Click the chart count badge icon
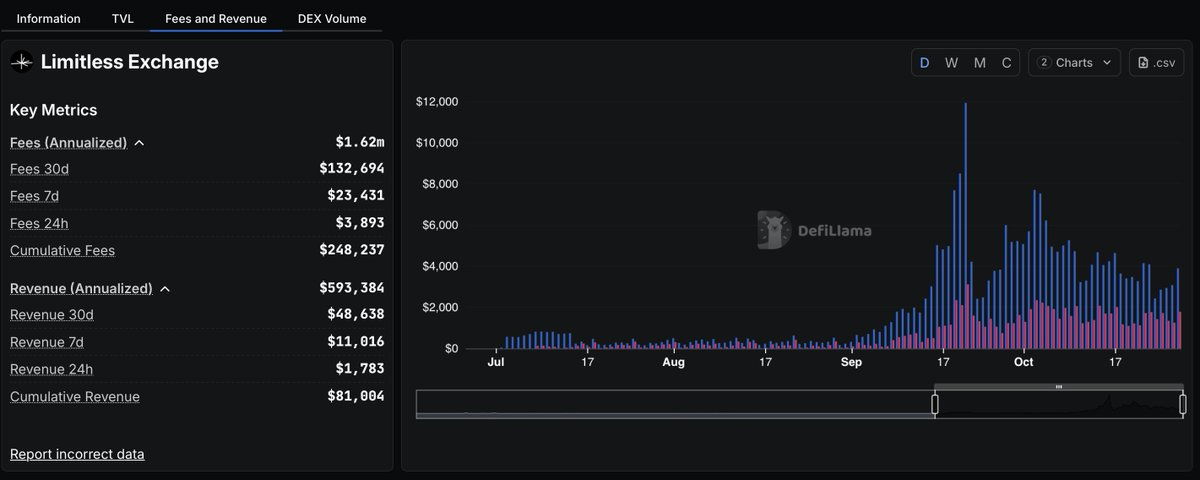 pos(1044,63)
